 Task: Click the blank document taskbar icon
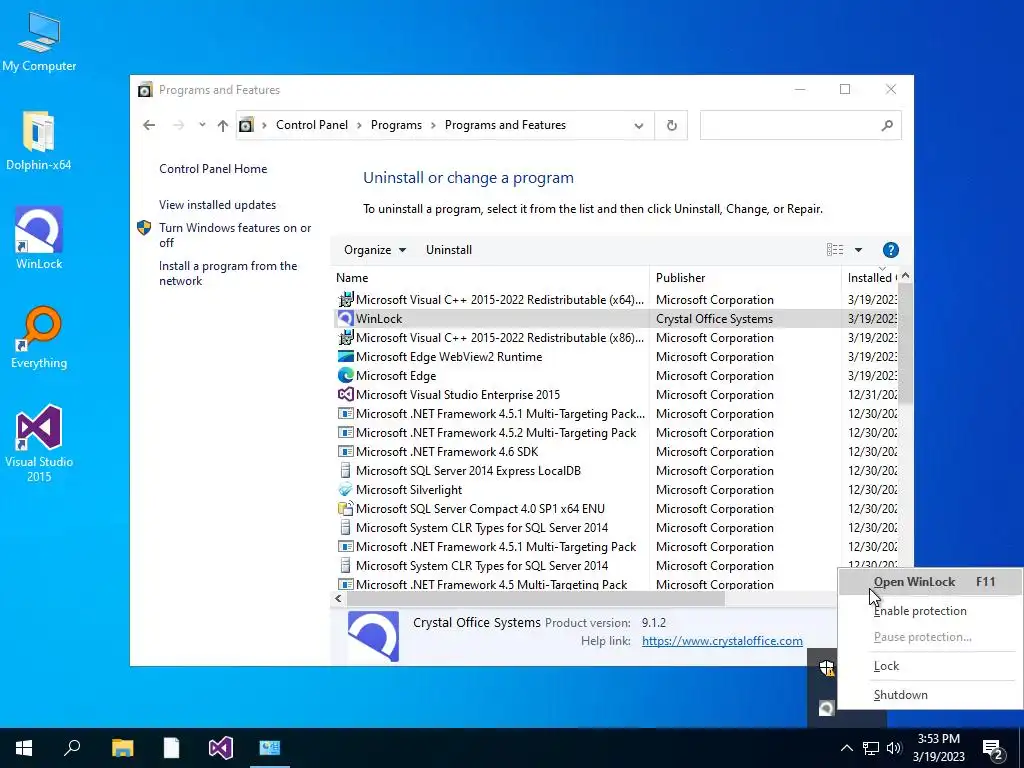point(171,748)
